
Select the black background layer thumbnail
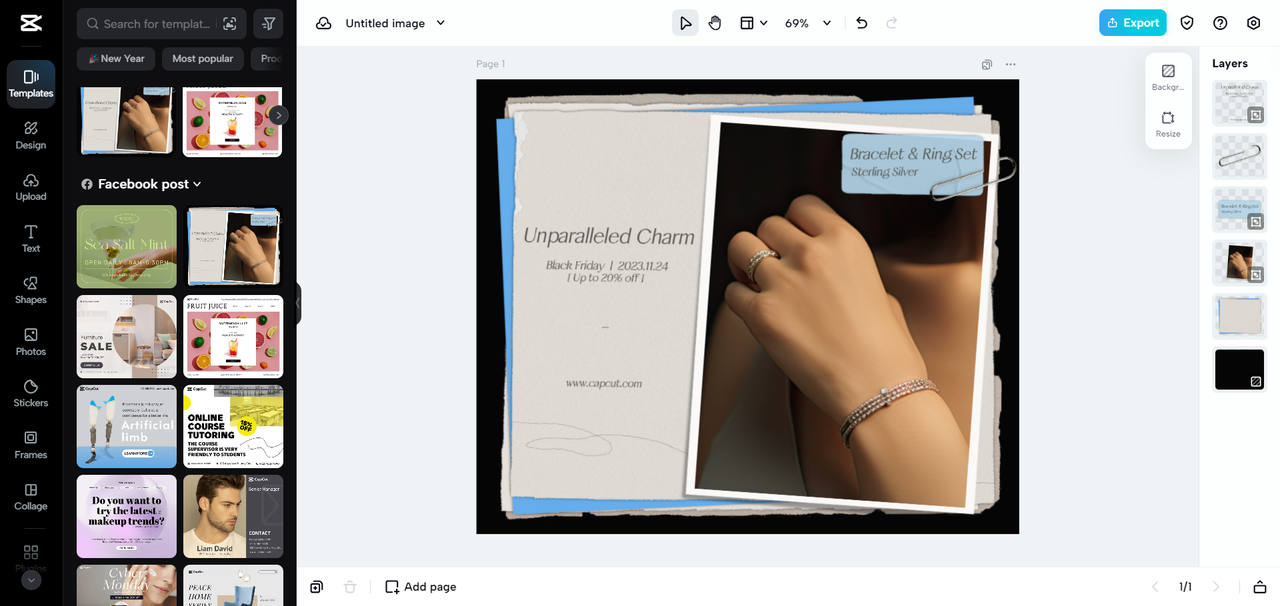(x=1239, y=369)
